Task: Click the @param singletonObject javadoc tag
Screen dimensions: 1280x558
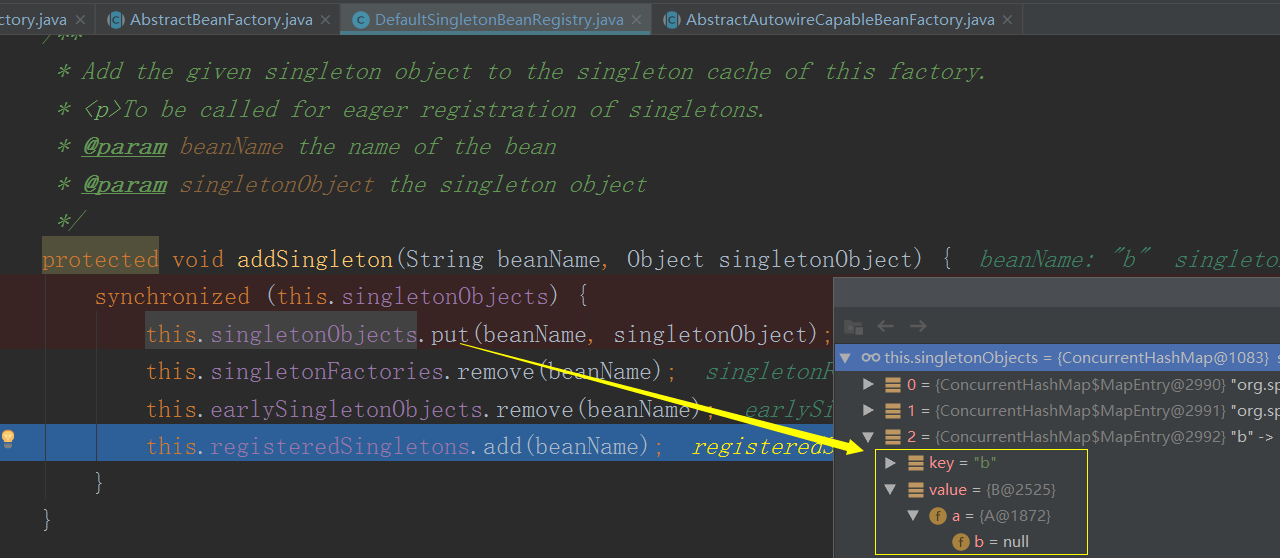Action: 124,184
